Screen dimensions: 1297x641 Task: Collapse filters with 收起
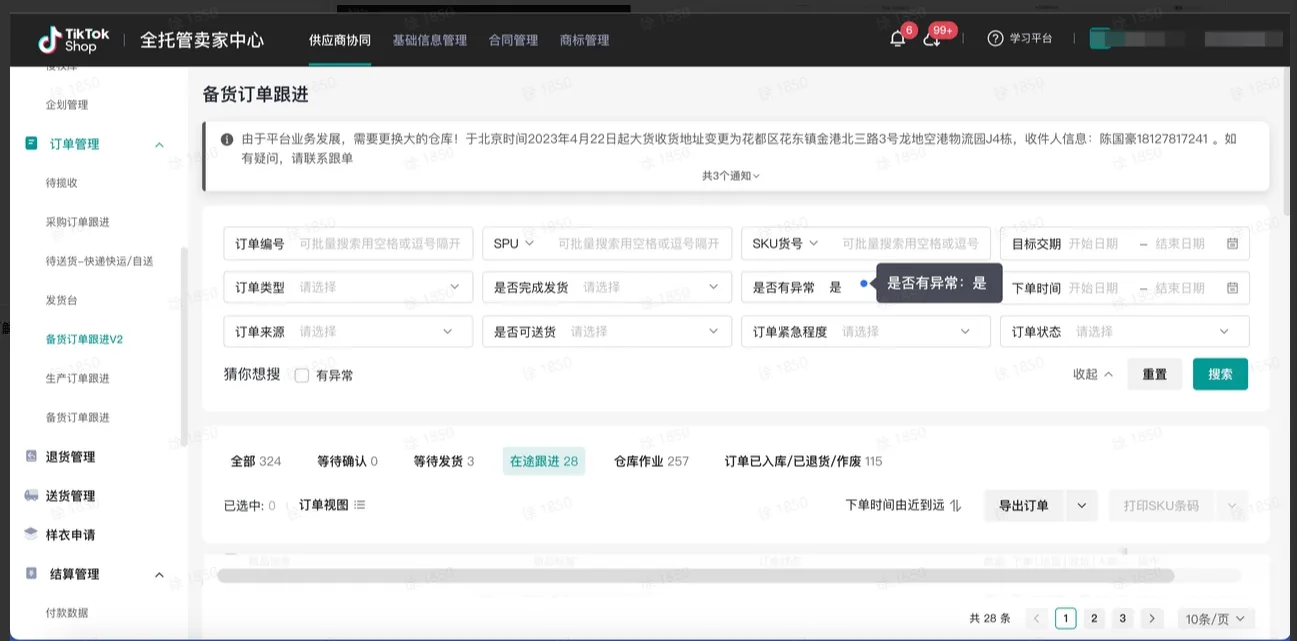[x=1093, y=374]
